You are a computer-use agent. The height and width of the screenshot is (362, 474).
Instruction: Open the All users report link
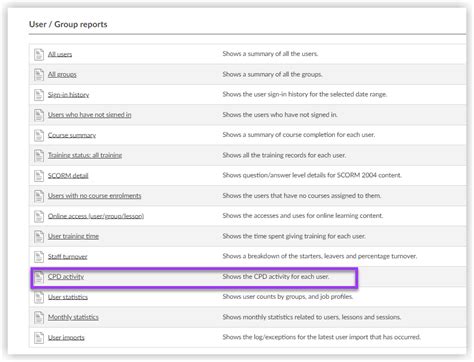(x=60, y=54)
